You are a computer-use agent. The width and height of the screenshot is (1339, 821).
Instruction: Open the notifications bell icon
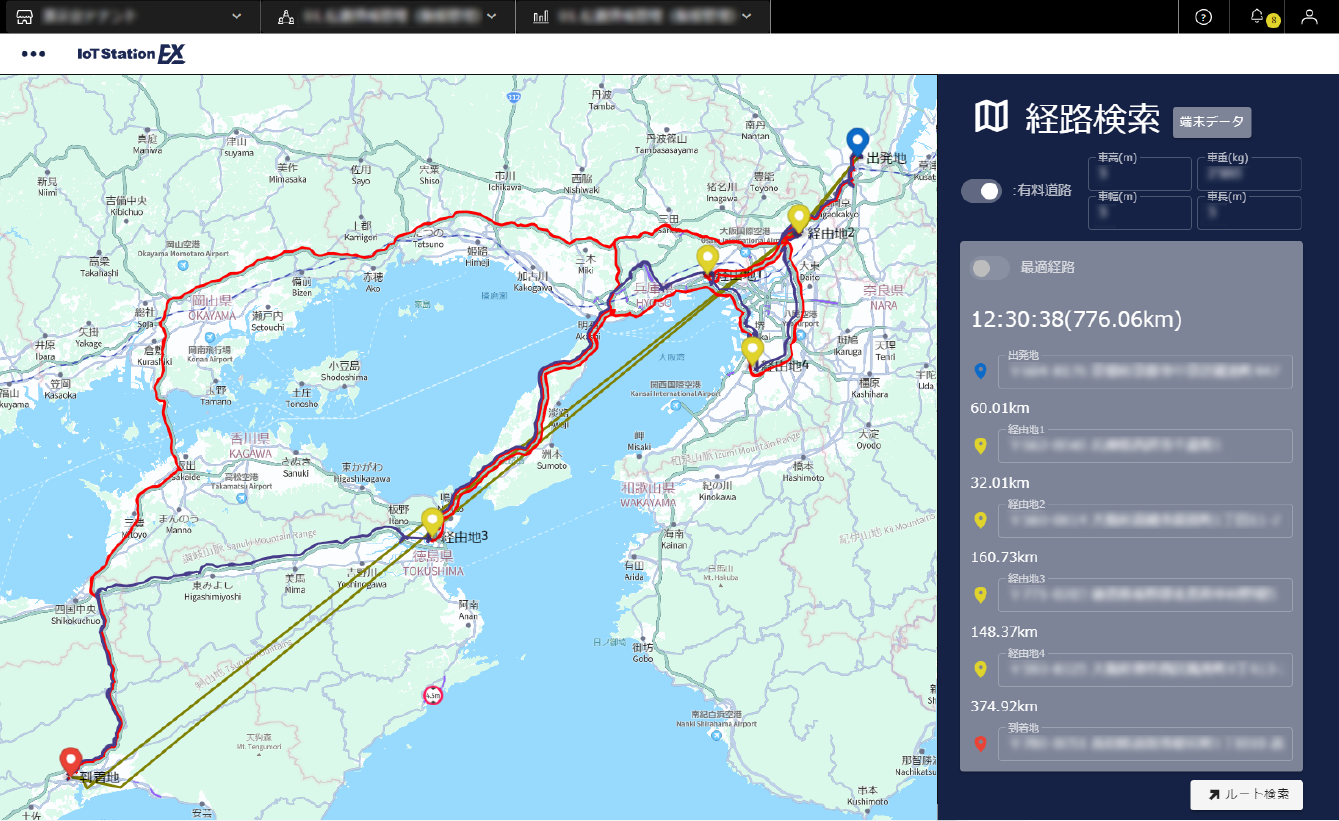pyautogui.click(x=1257, y=16)
